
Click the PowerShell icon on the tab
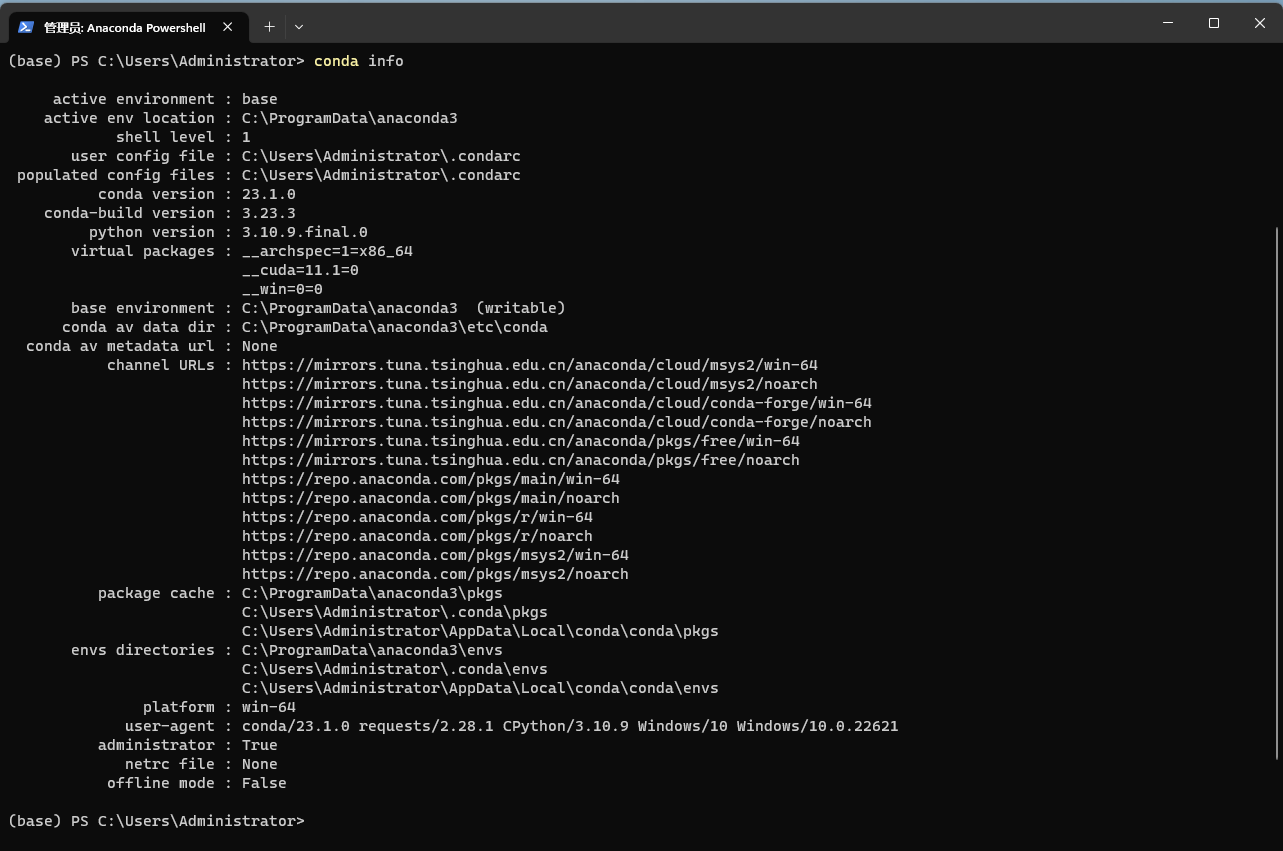coord(26,27)
